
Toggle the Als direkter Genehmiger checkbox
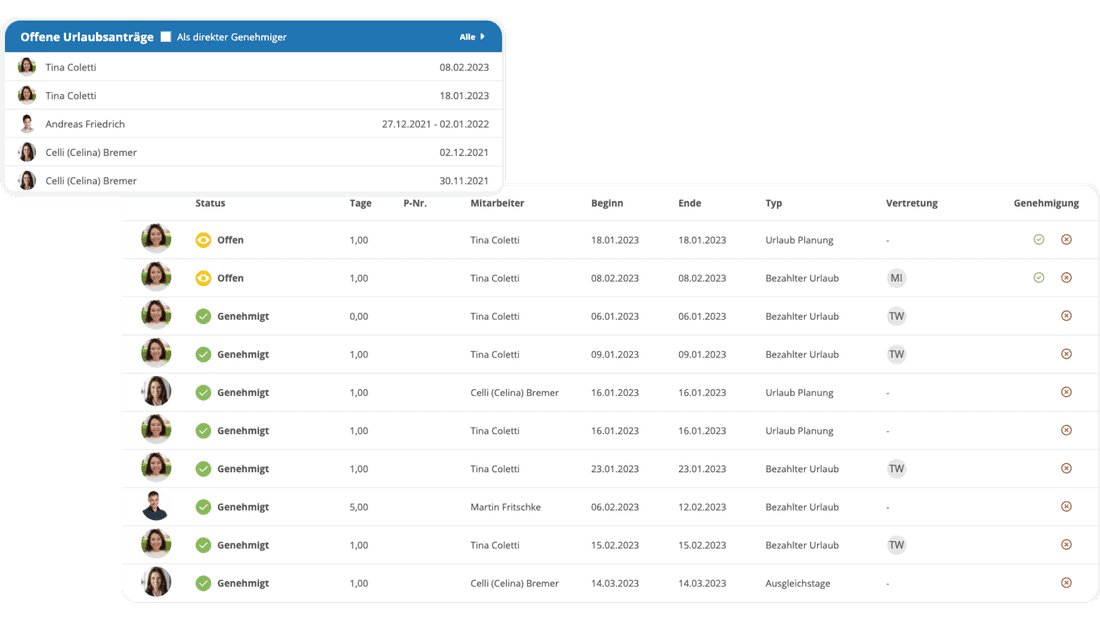165,36
